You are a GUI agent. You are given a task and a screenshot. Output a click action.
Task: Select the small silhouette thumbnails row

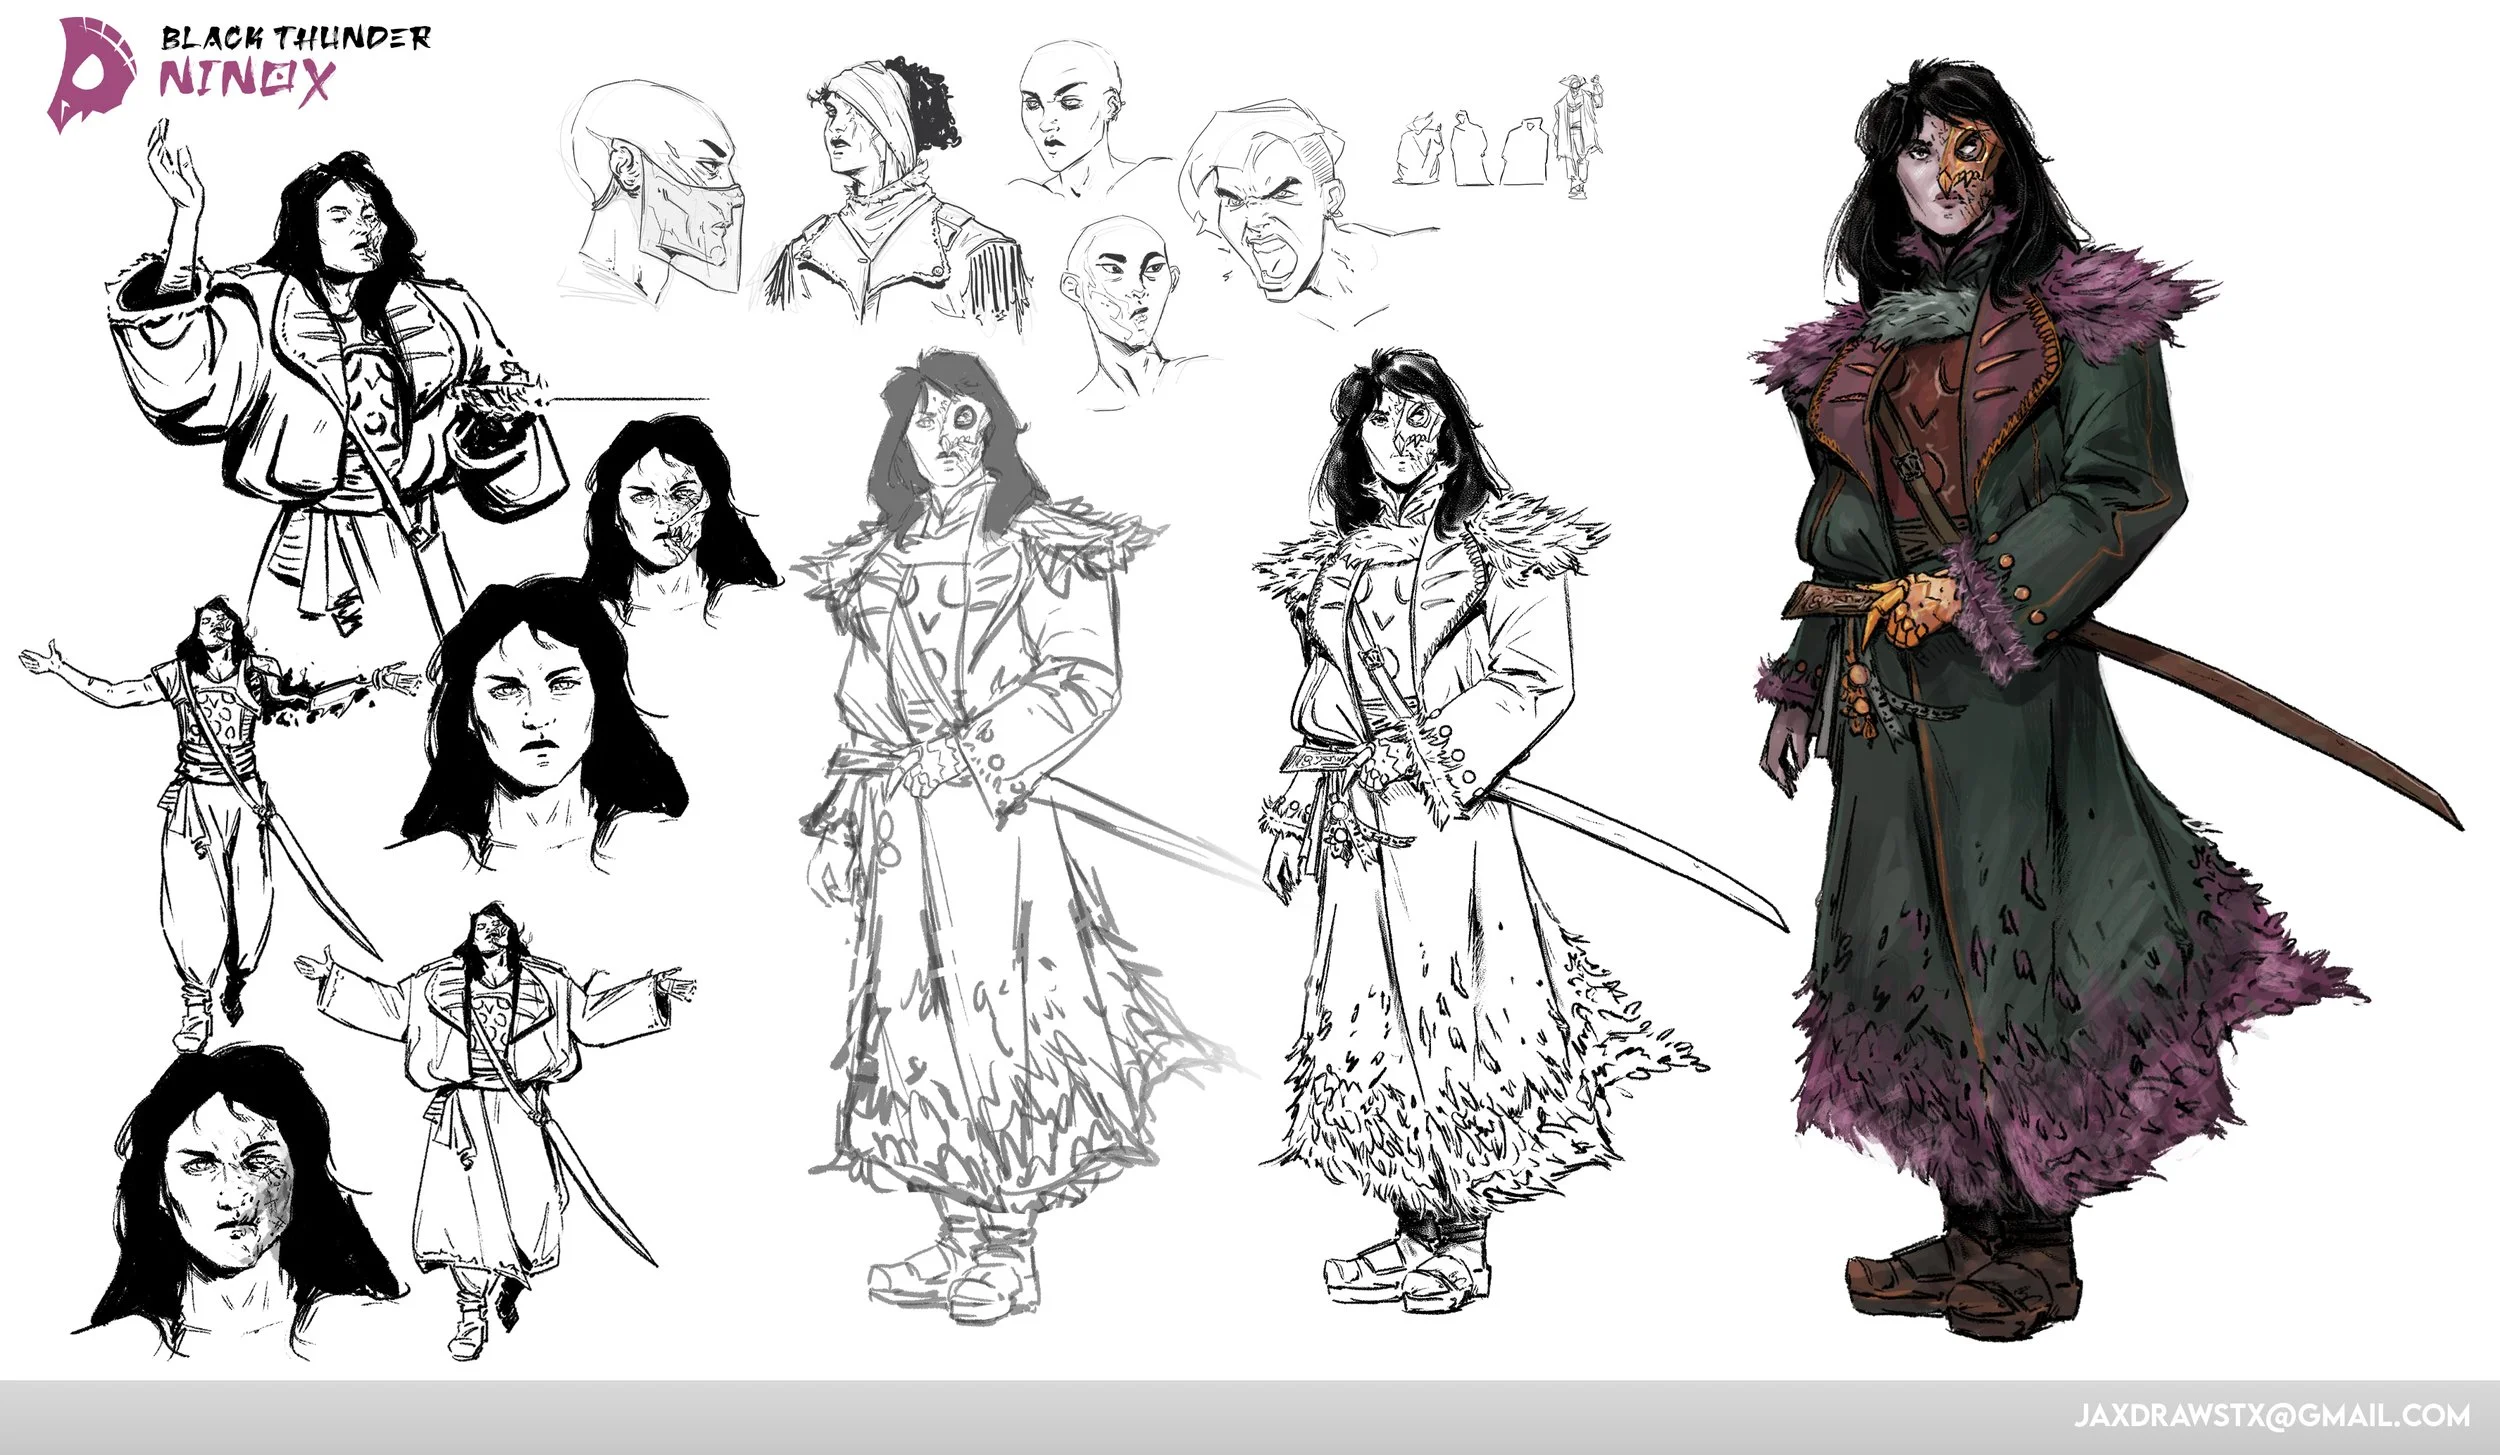tap(1498, 140)
